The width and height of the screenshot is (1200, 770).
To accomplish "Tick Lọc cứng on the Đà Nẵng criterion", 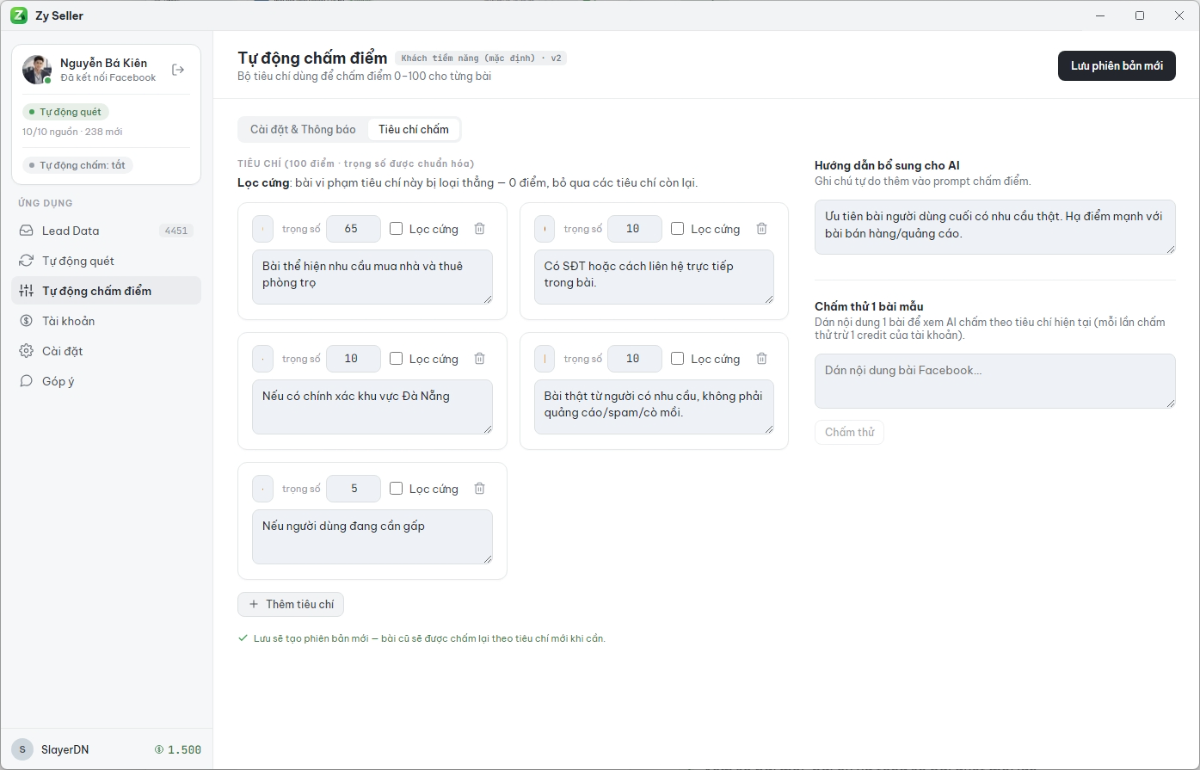I will [396, 359].
